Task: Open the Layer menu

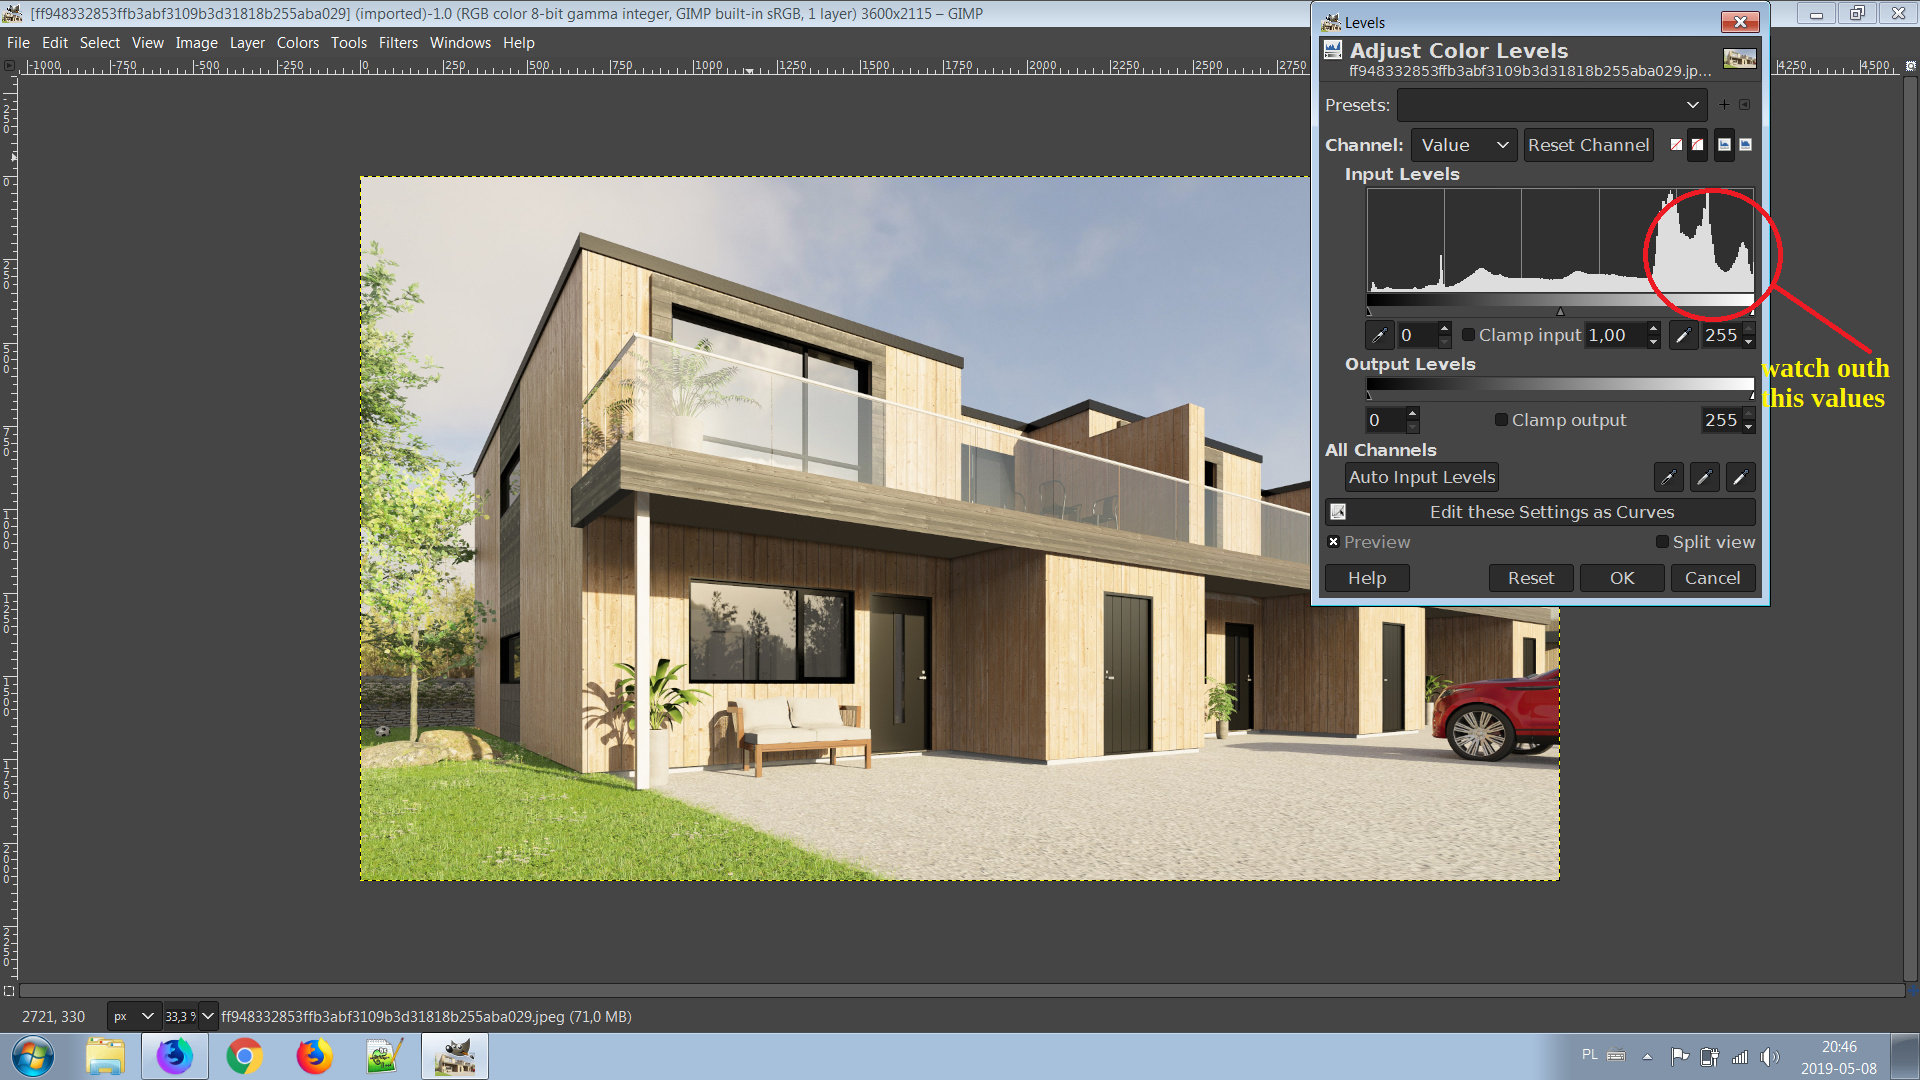Action: point(247,43)
